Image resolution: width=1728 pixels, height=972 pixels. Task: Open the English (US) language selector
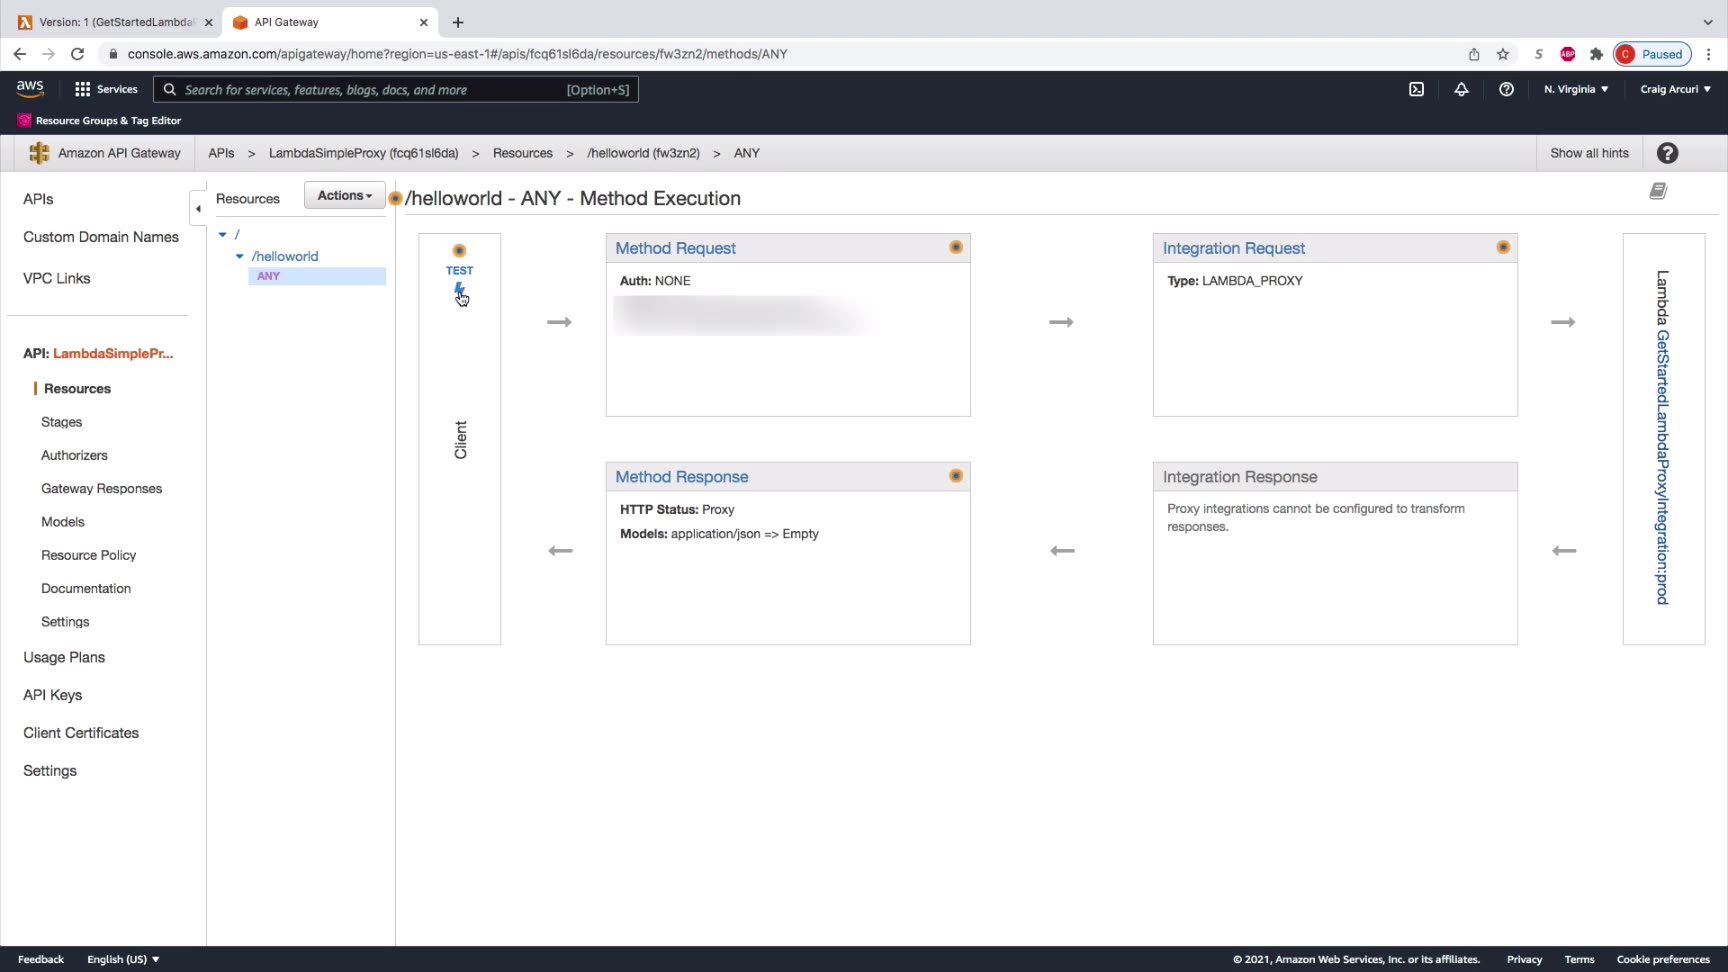point(123,959)
